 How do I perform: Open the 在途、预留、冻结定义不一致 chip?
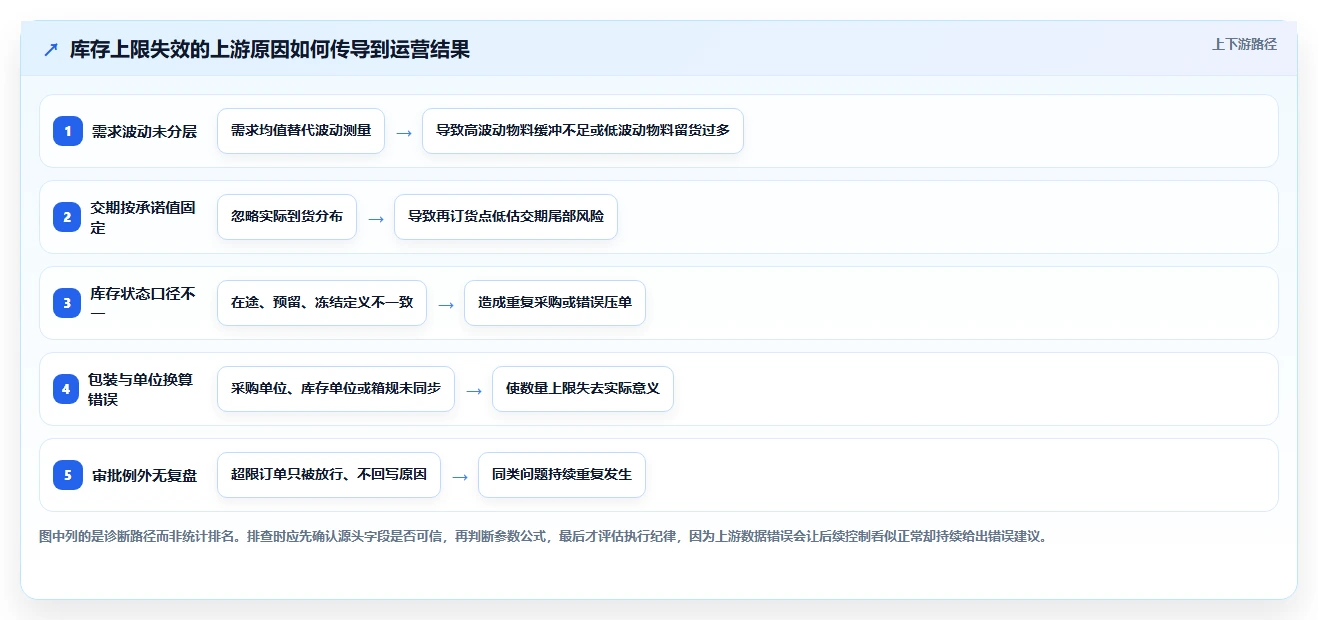tap(322, 303)
